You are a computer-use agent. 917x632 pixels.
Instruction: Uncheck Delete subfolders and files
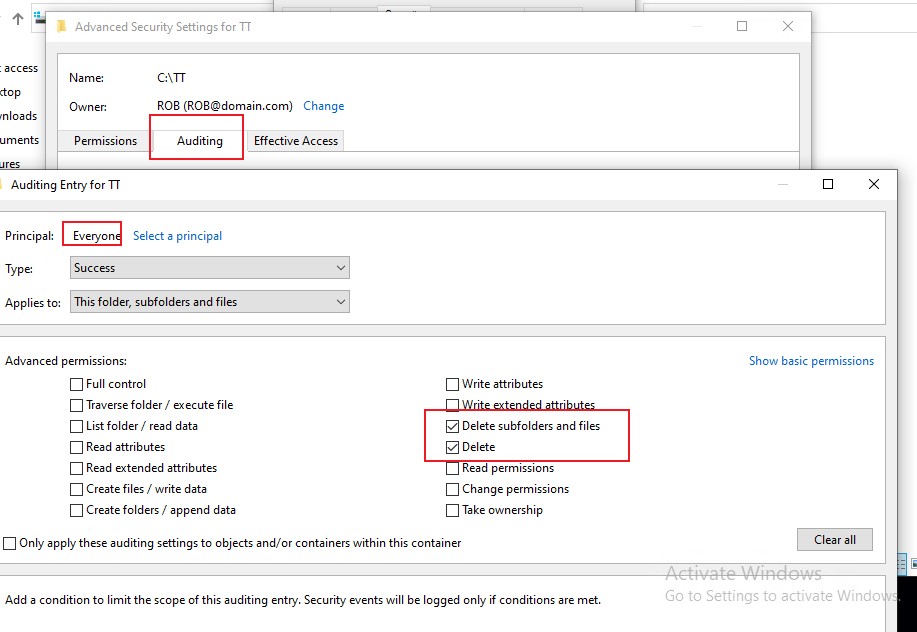tap(452, 426)
